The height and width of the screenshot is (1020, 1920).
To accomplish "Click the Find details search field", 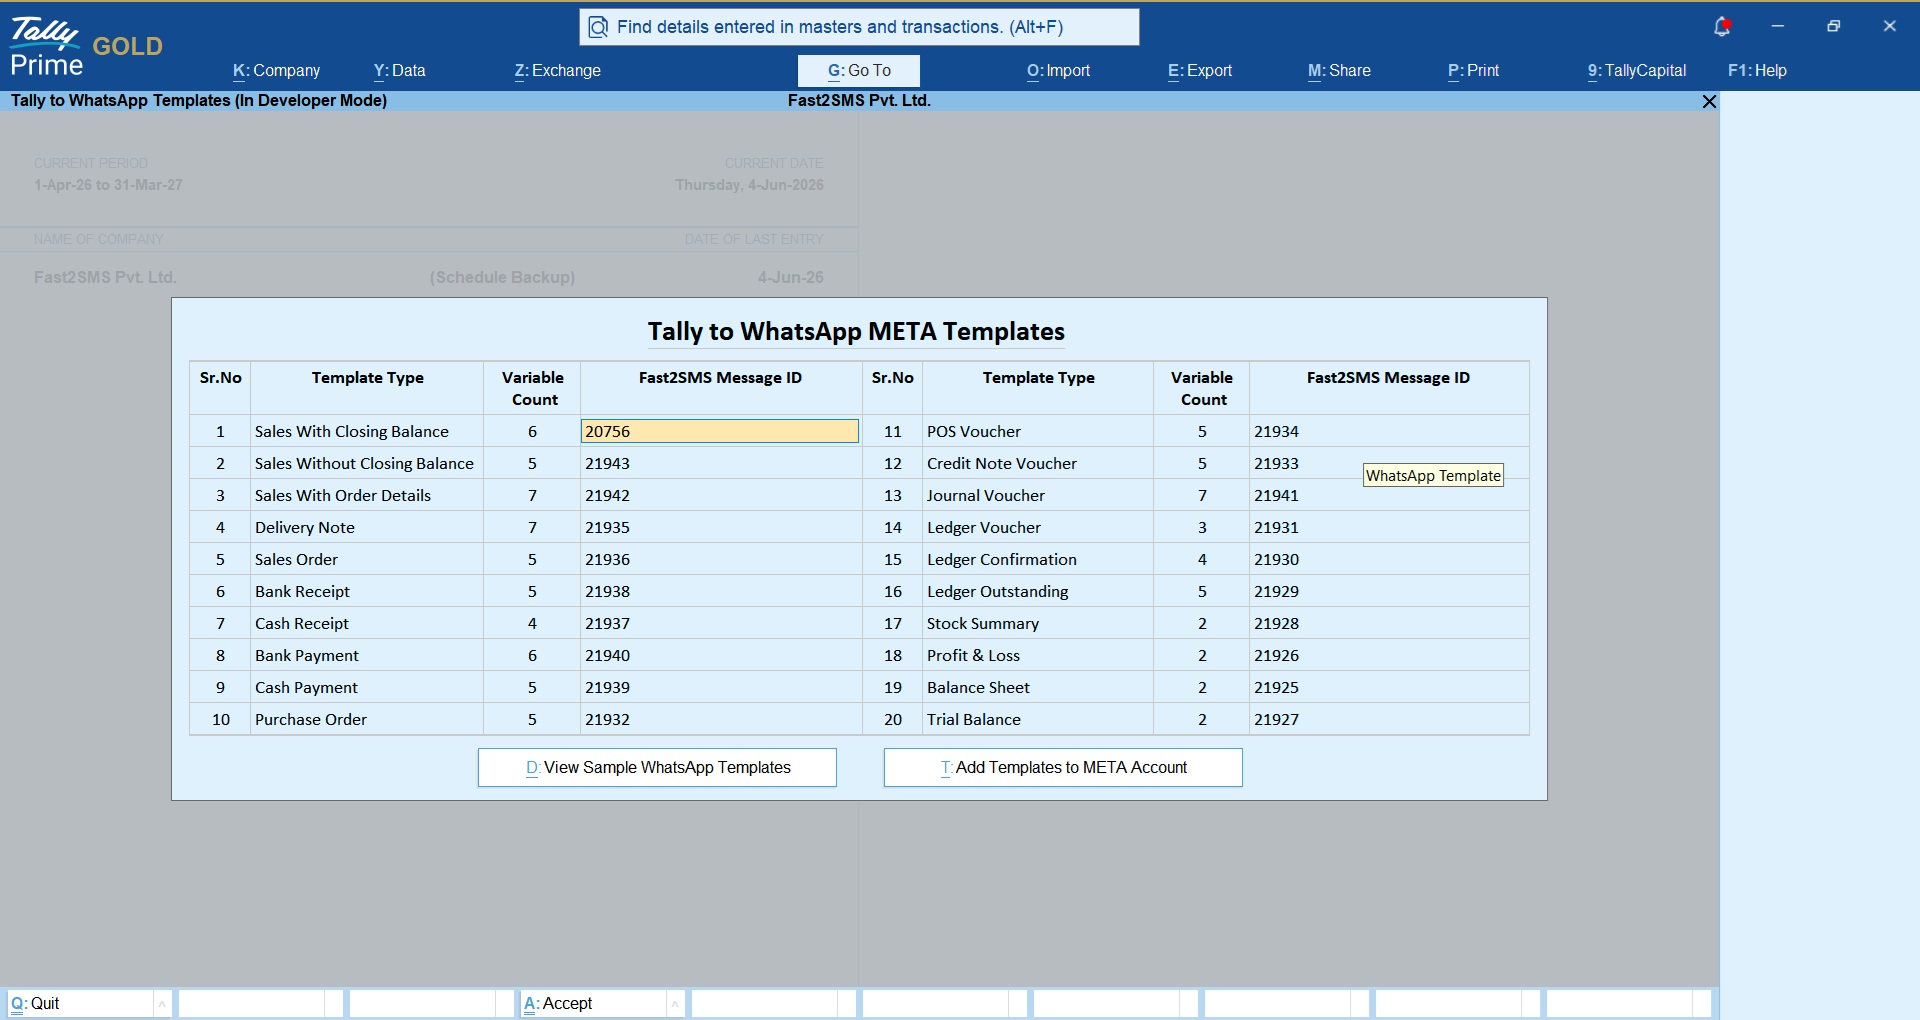I will point(859,27).
